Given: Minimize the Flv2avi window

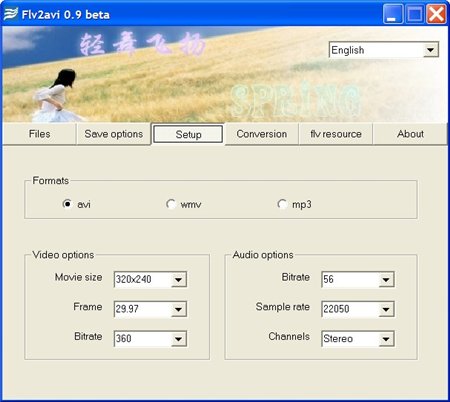Looking at the screenshot, I should coord(393,14).
